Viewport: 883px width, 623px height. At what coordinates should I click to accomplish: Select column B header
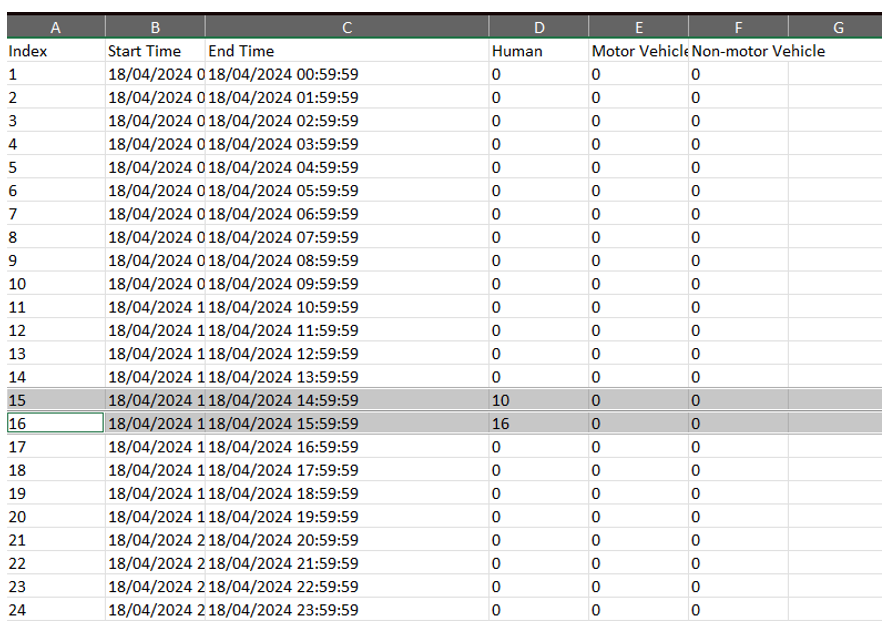[154, 28]
